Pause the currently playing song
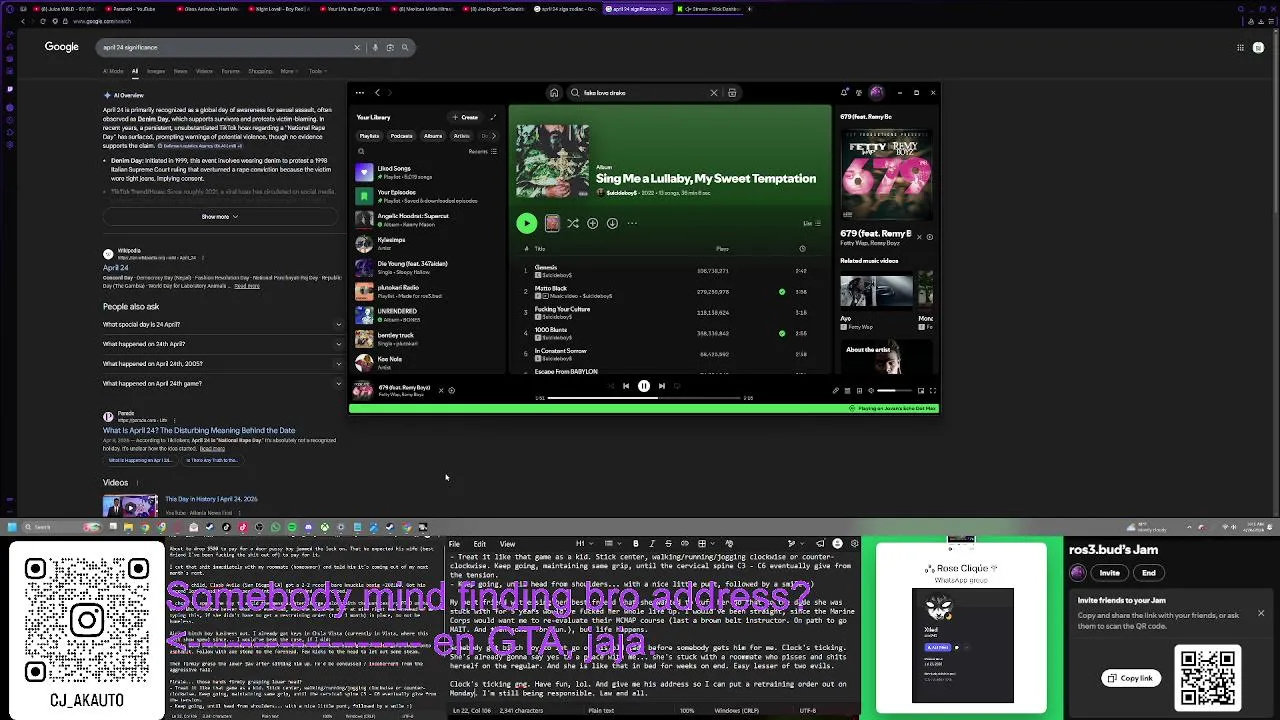This screenshot has width=1280, height=720. point(644,386)
